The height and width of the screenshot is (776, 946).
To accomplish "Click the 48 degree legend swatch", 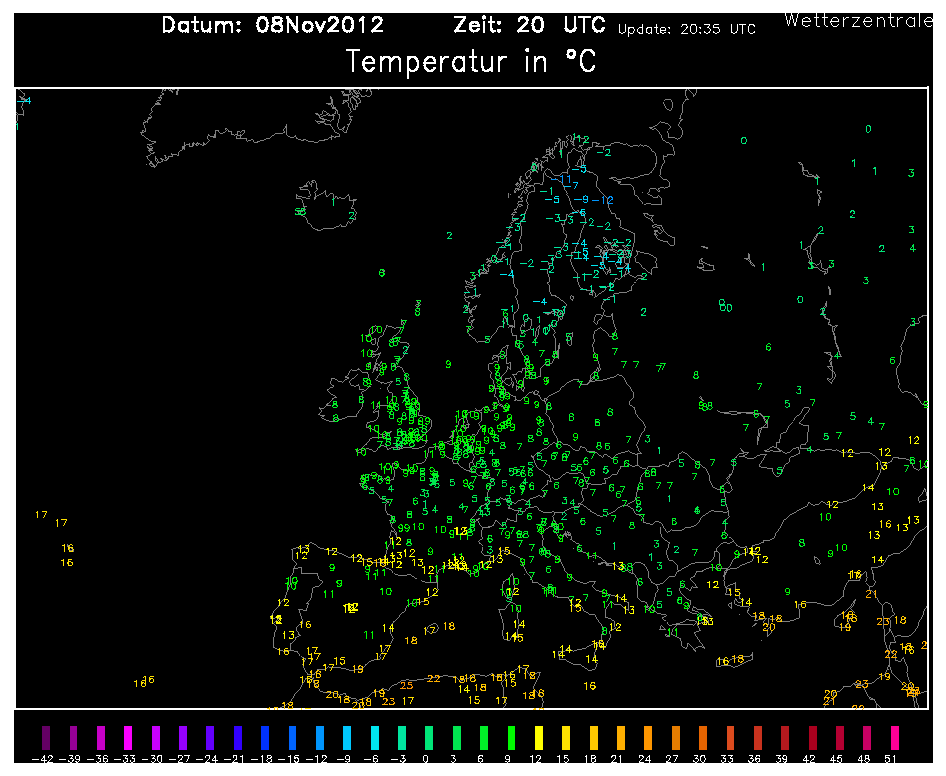I will (x=867, y=738).
